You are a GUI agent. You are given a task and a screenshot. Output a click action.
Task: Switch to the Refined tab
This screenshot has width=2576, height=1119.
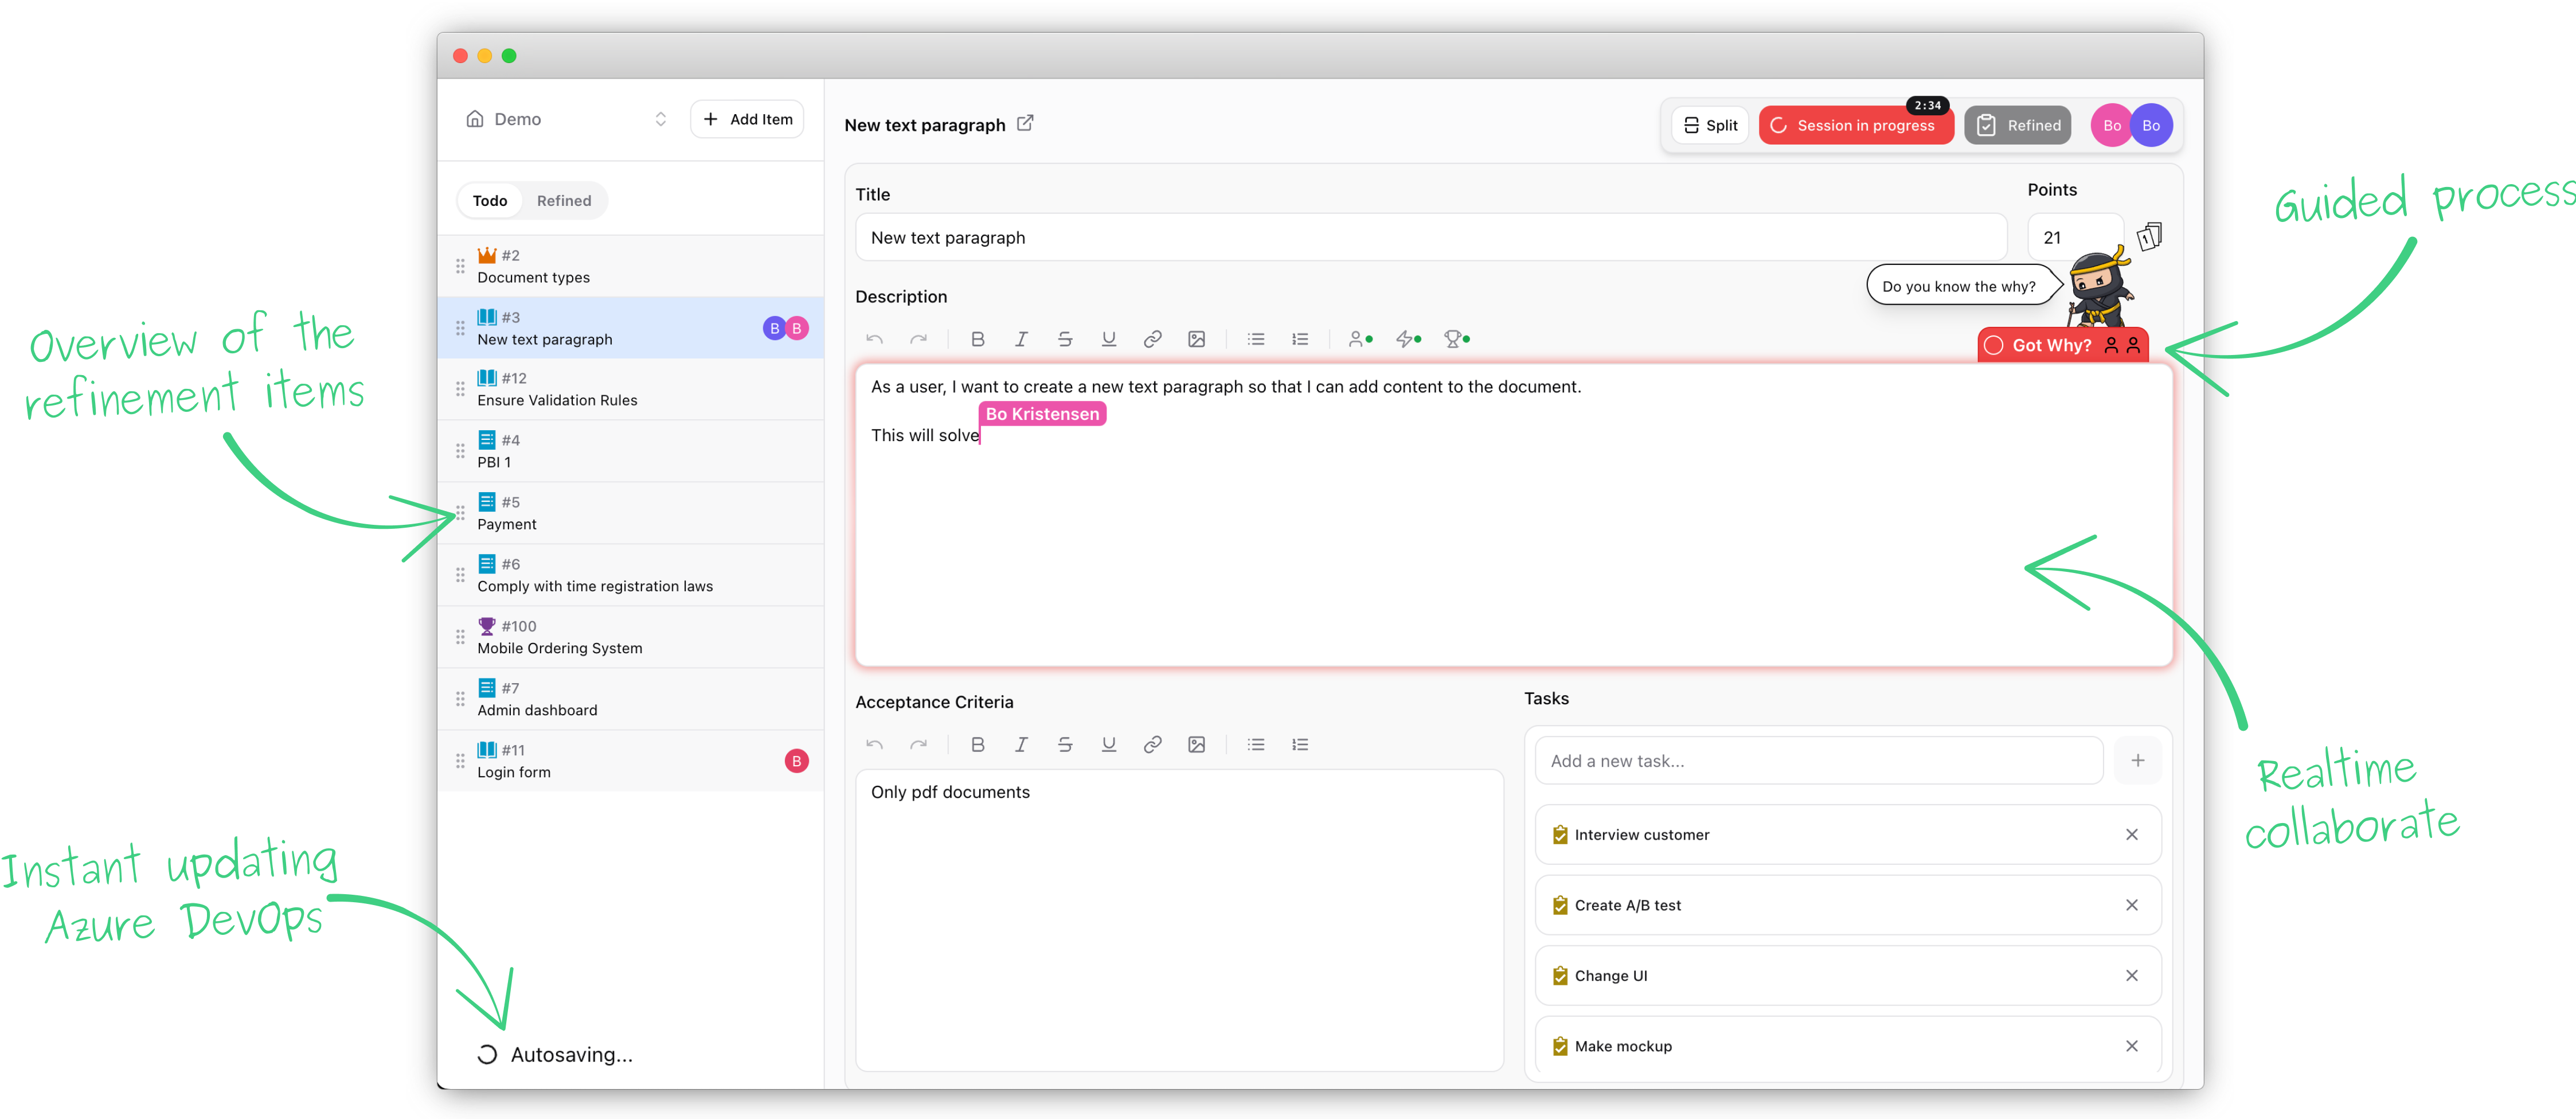click(563, 200)
